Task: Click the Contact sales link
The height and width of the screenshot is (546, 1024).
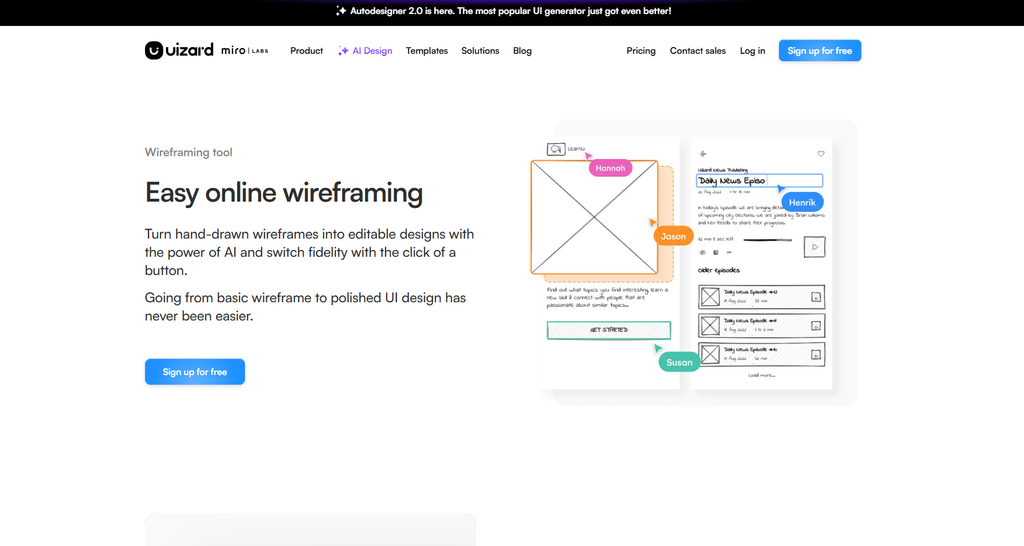Action: (697, 51)
